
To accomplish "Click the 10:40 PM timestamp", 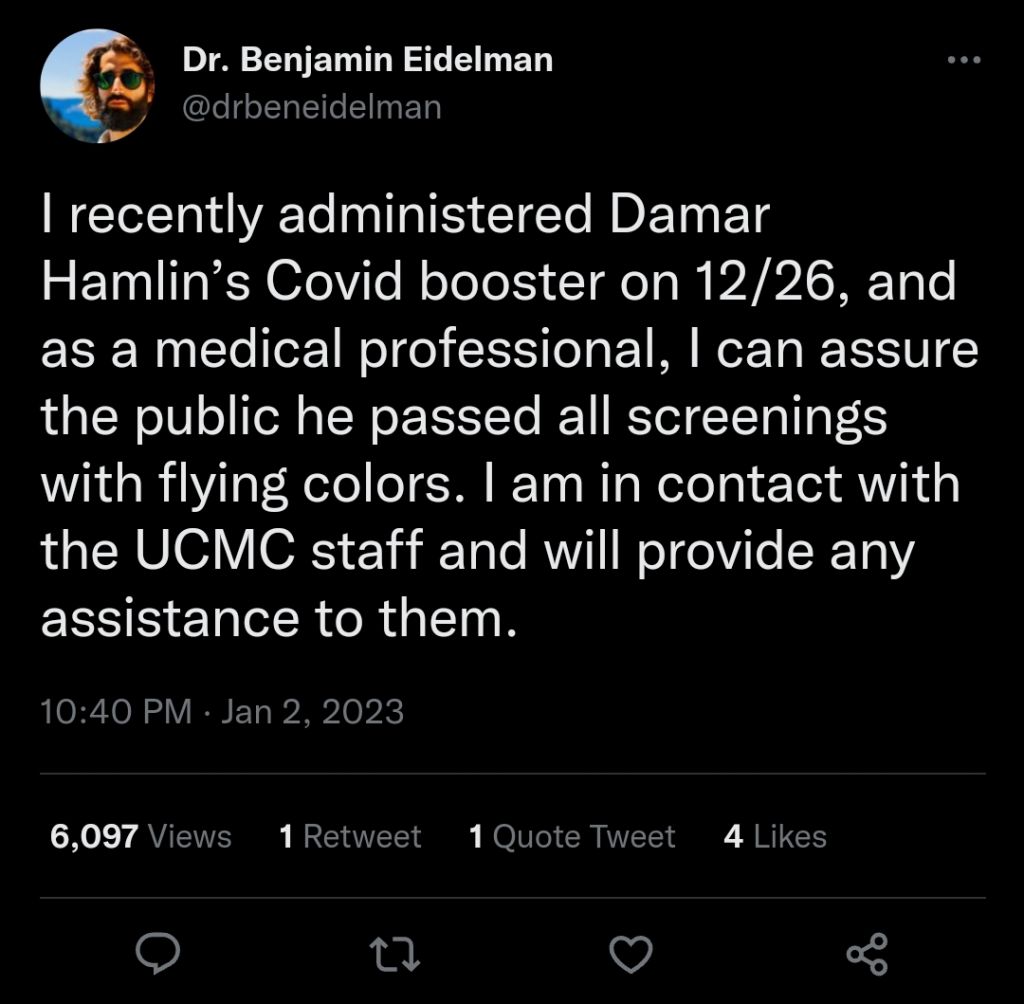I will pos(116,712).
